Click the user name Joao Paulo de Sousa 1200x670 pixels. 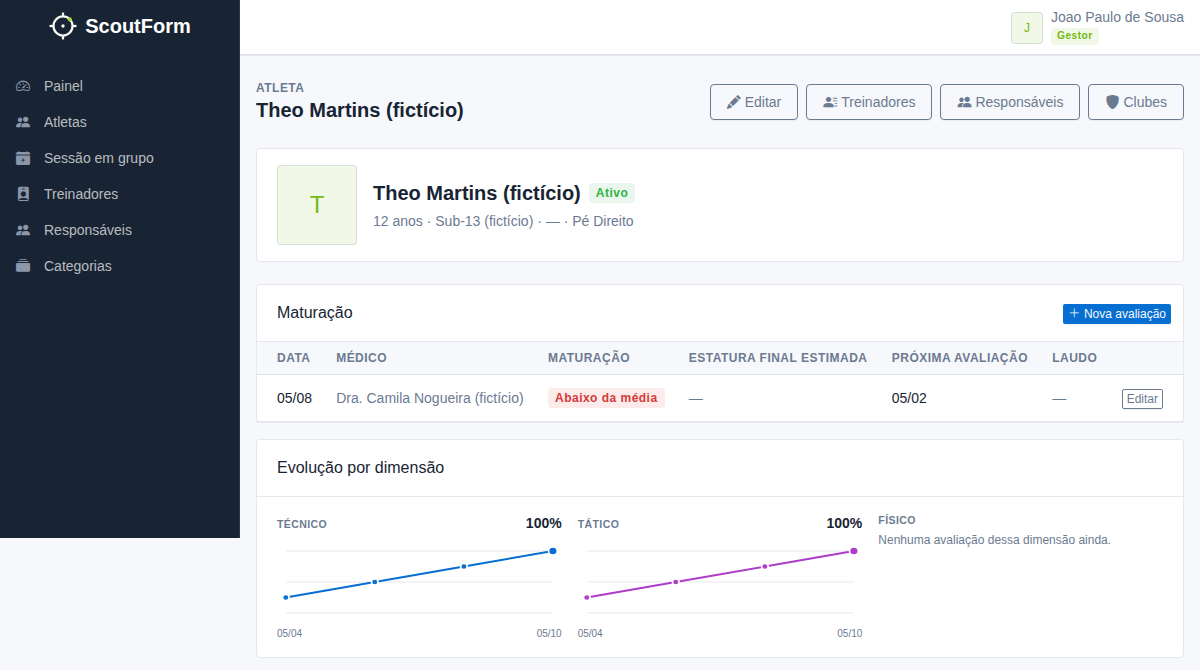(1117, 17)
